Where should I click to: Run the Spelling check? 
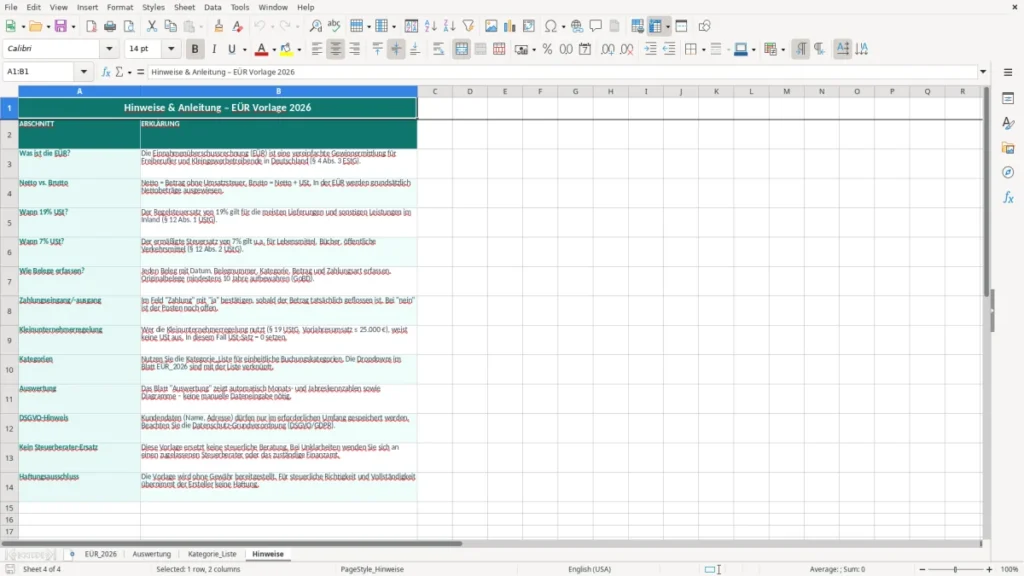334,26
